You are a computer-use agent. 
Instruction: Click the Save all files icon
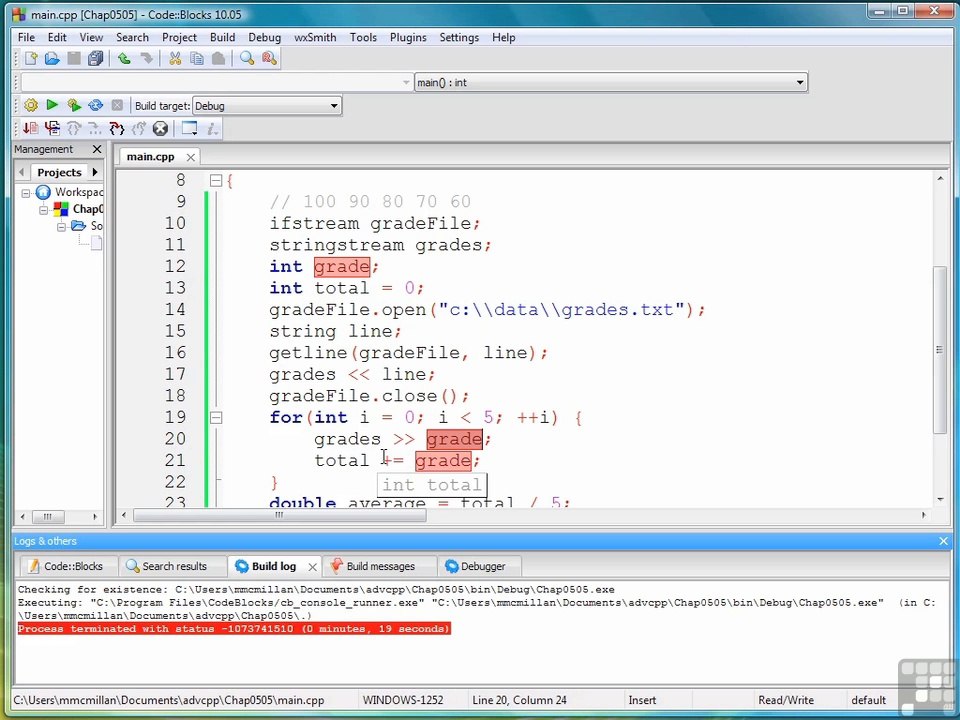96,59
